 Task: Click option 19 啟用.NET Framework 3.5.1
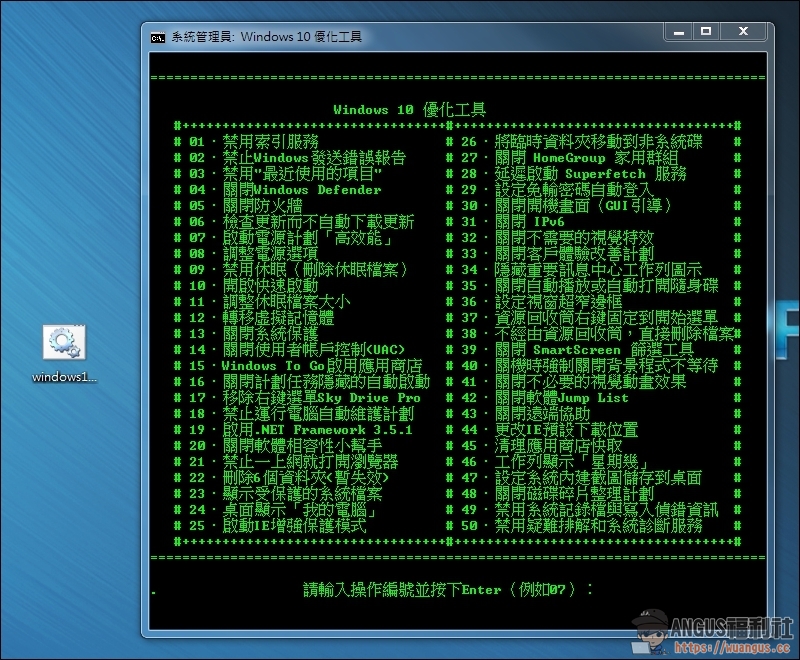coord(301,430)
